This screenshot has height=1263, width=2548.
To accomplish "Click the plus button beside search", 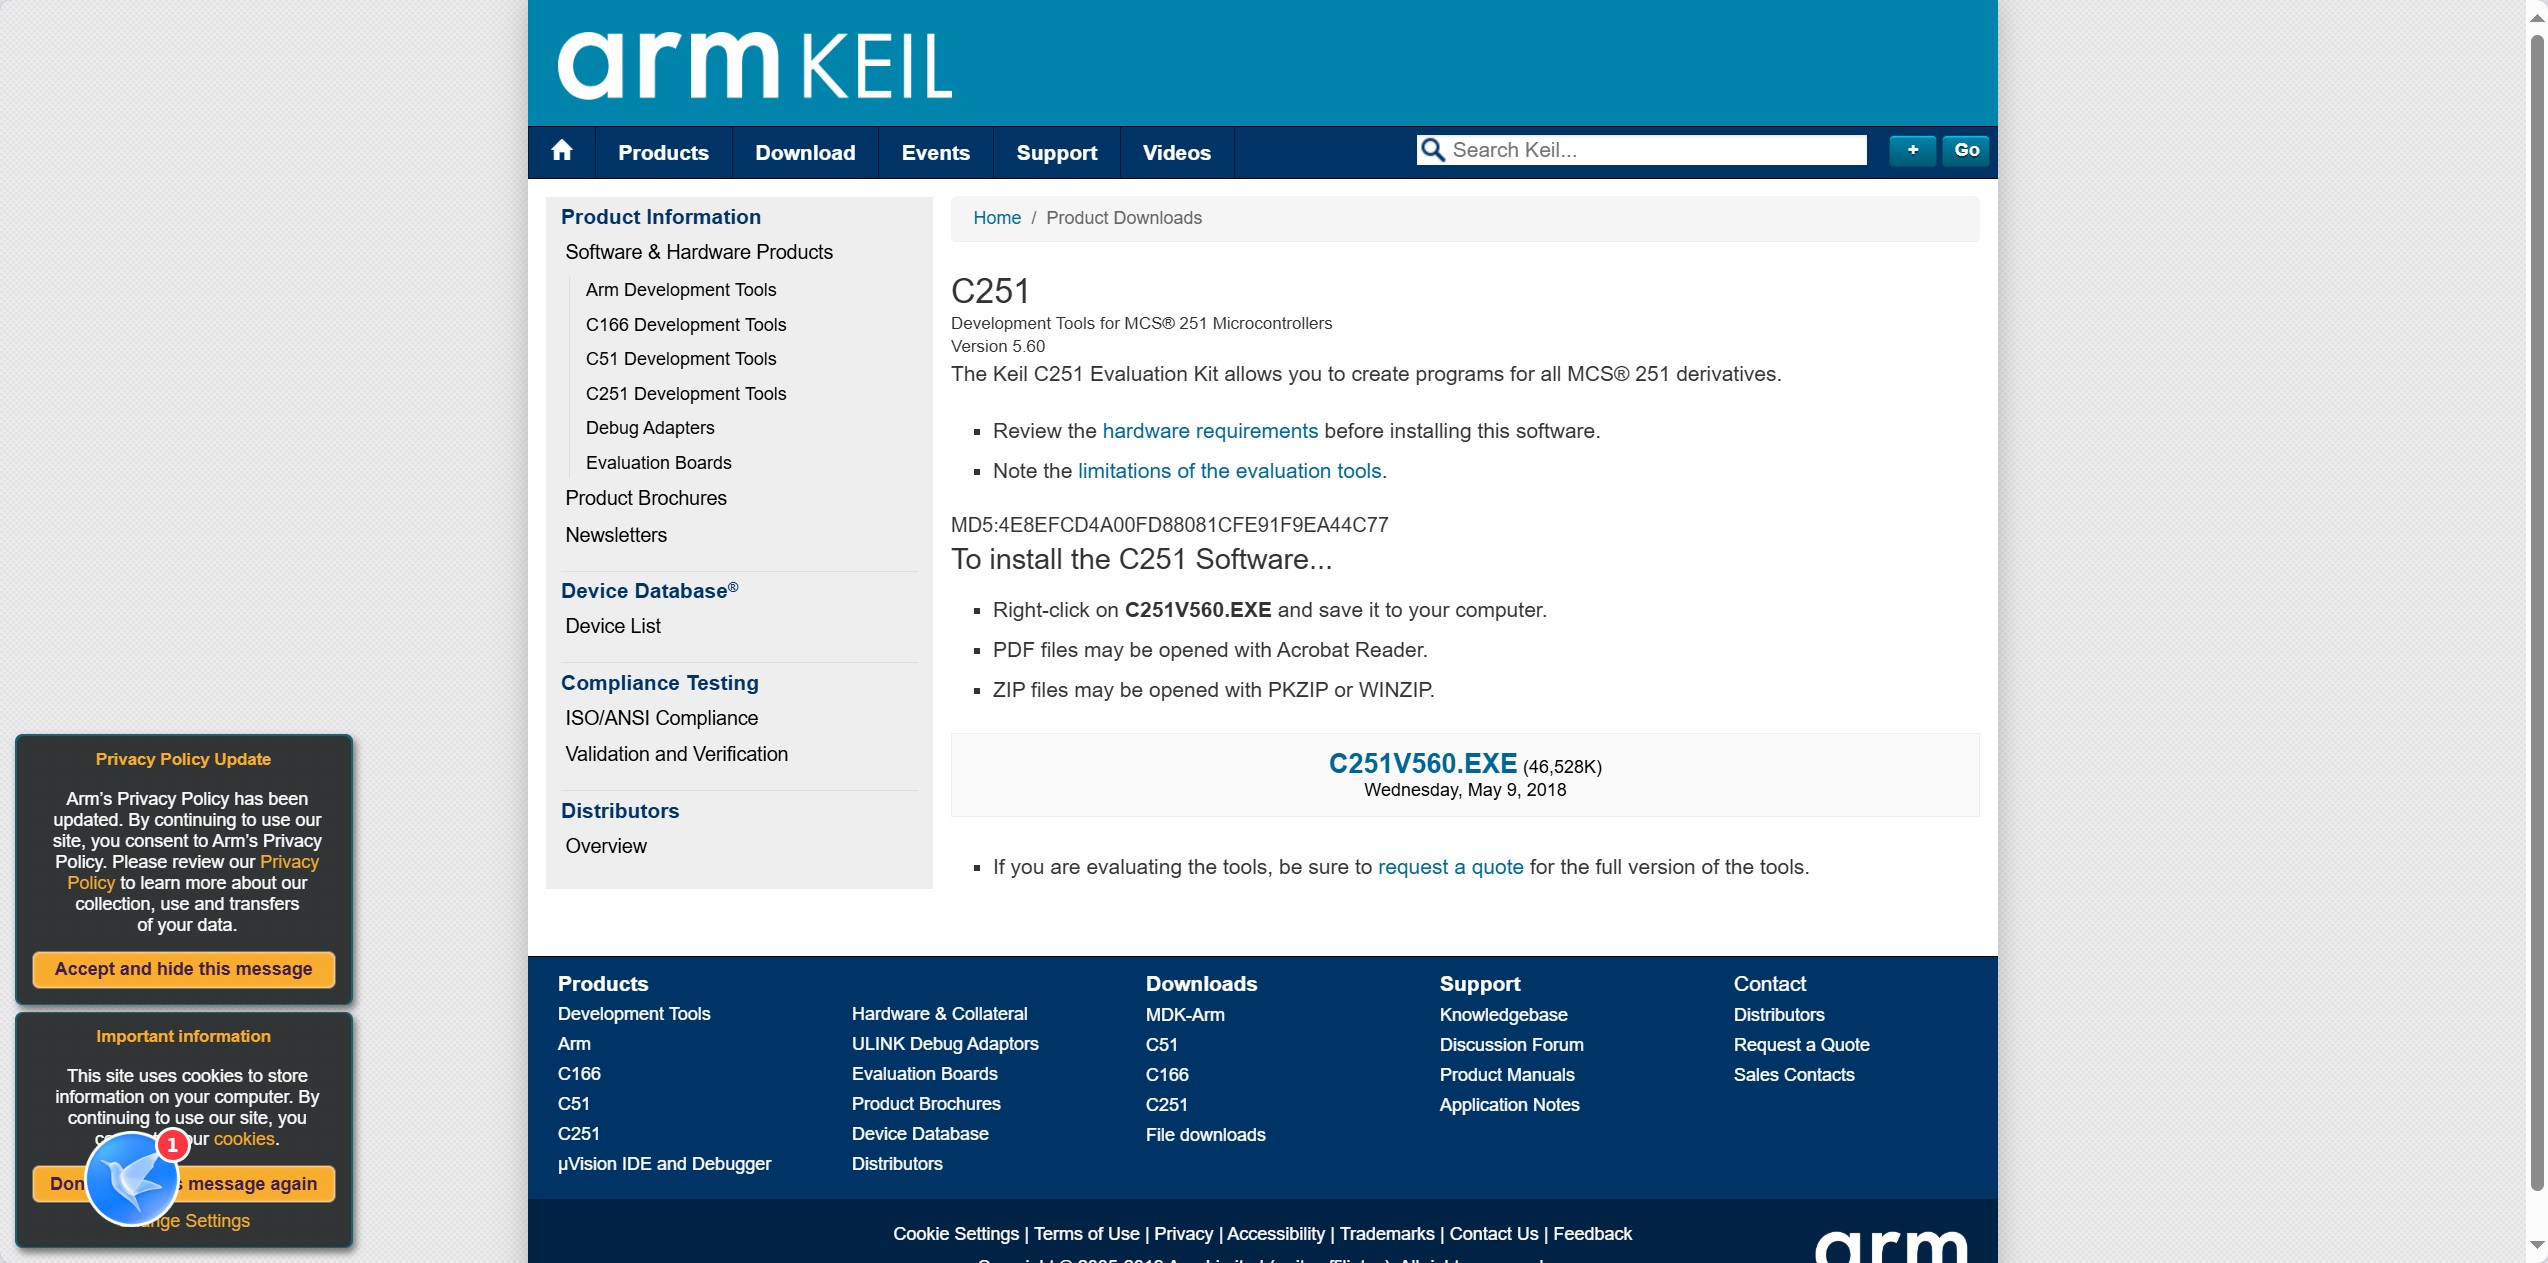I will [x=1912, y=150].
